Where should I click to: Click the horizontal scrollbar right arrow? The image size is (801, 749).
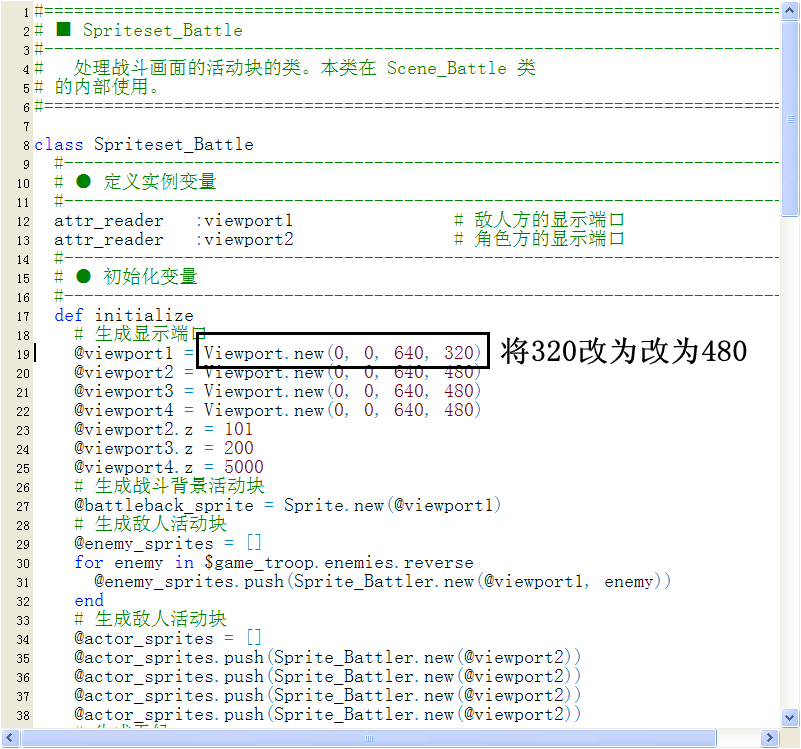(x=770, y=738)
